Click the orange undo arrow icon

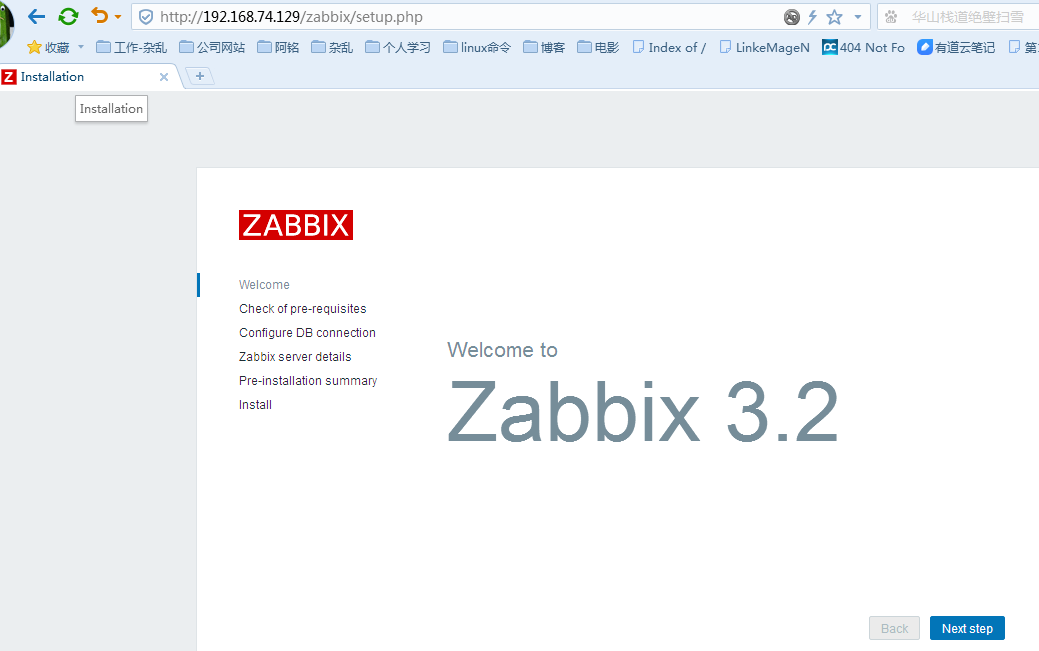[99, 16]
